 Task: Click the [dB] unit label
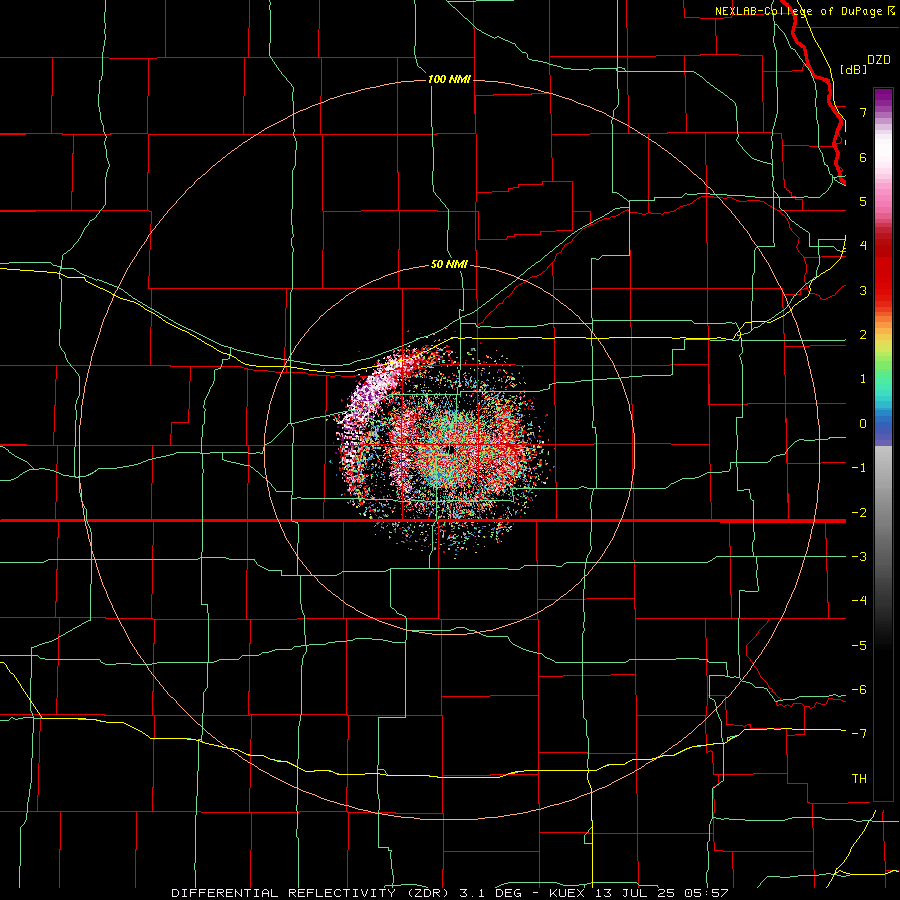[x=854, y=69]
